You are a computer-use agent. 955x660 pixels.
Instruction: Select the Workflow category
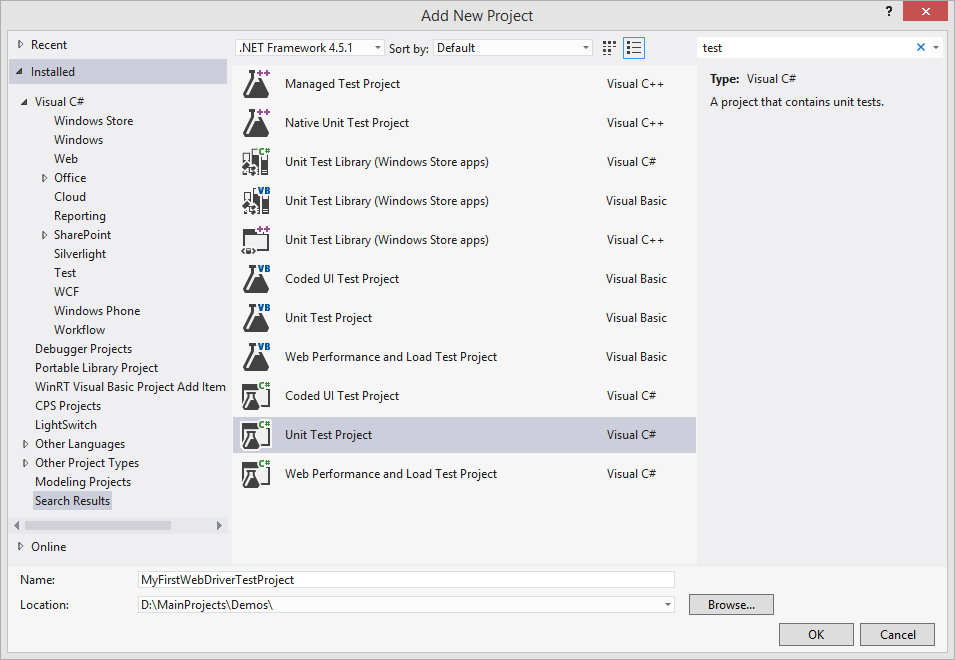(79, 329)
